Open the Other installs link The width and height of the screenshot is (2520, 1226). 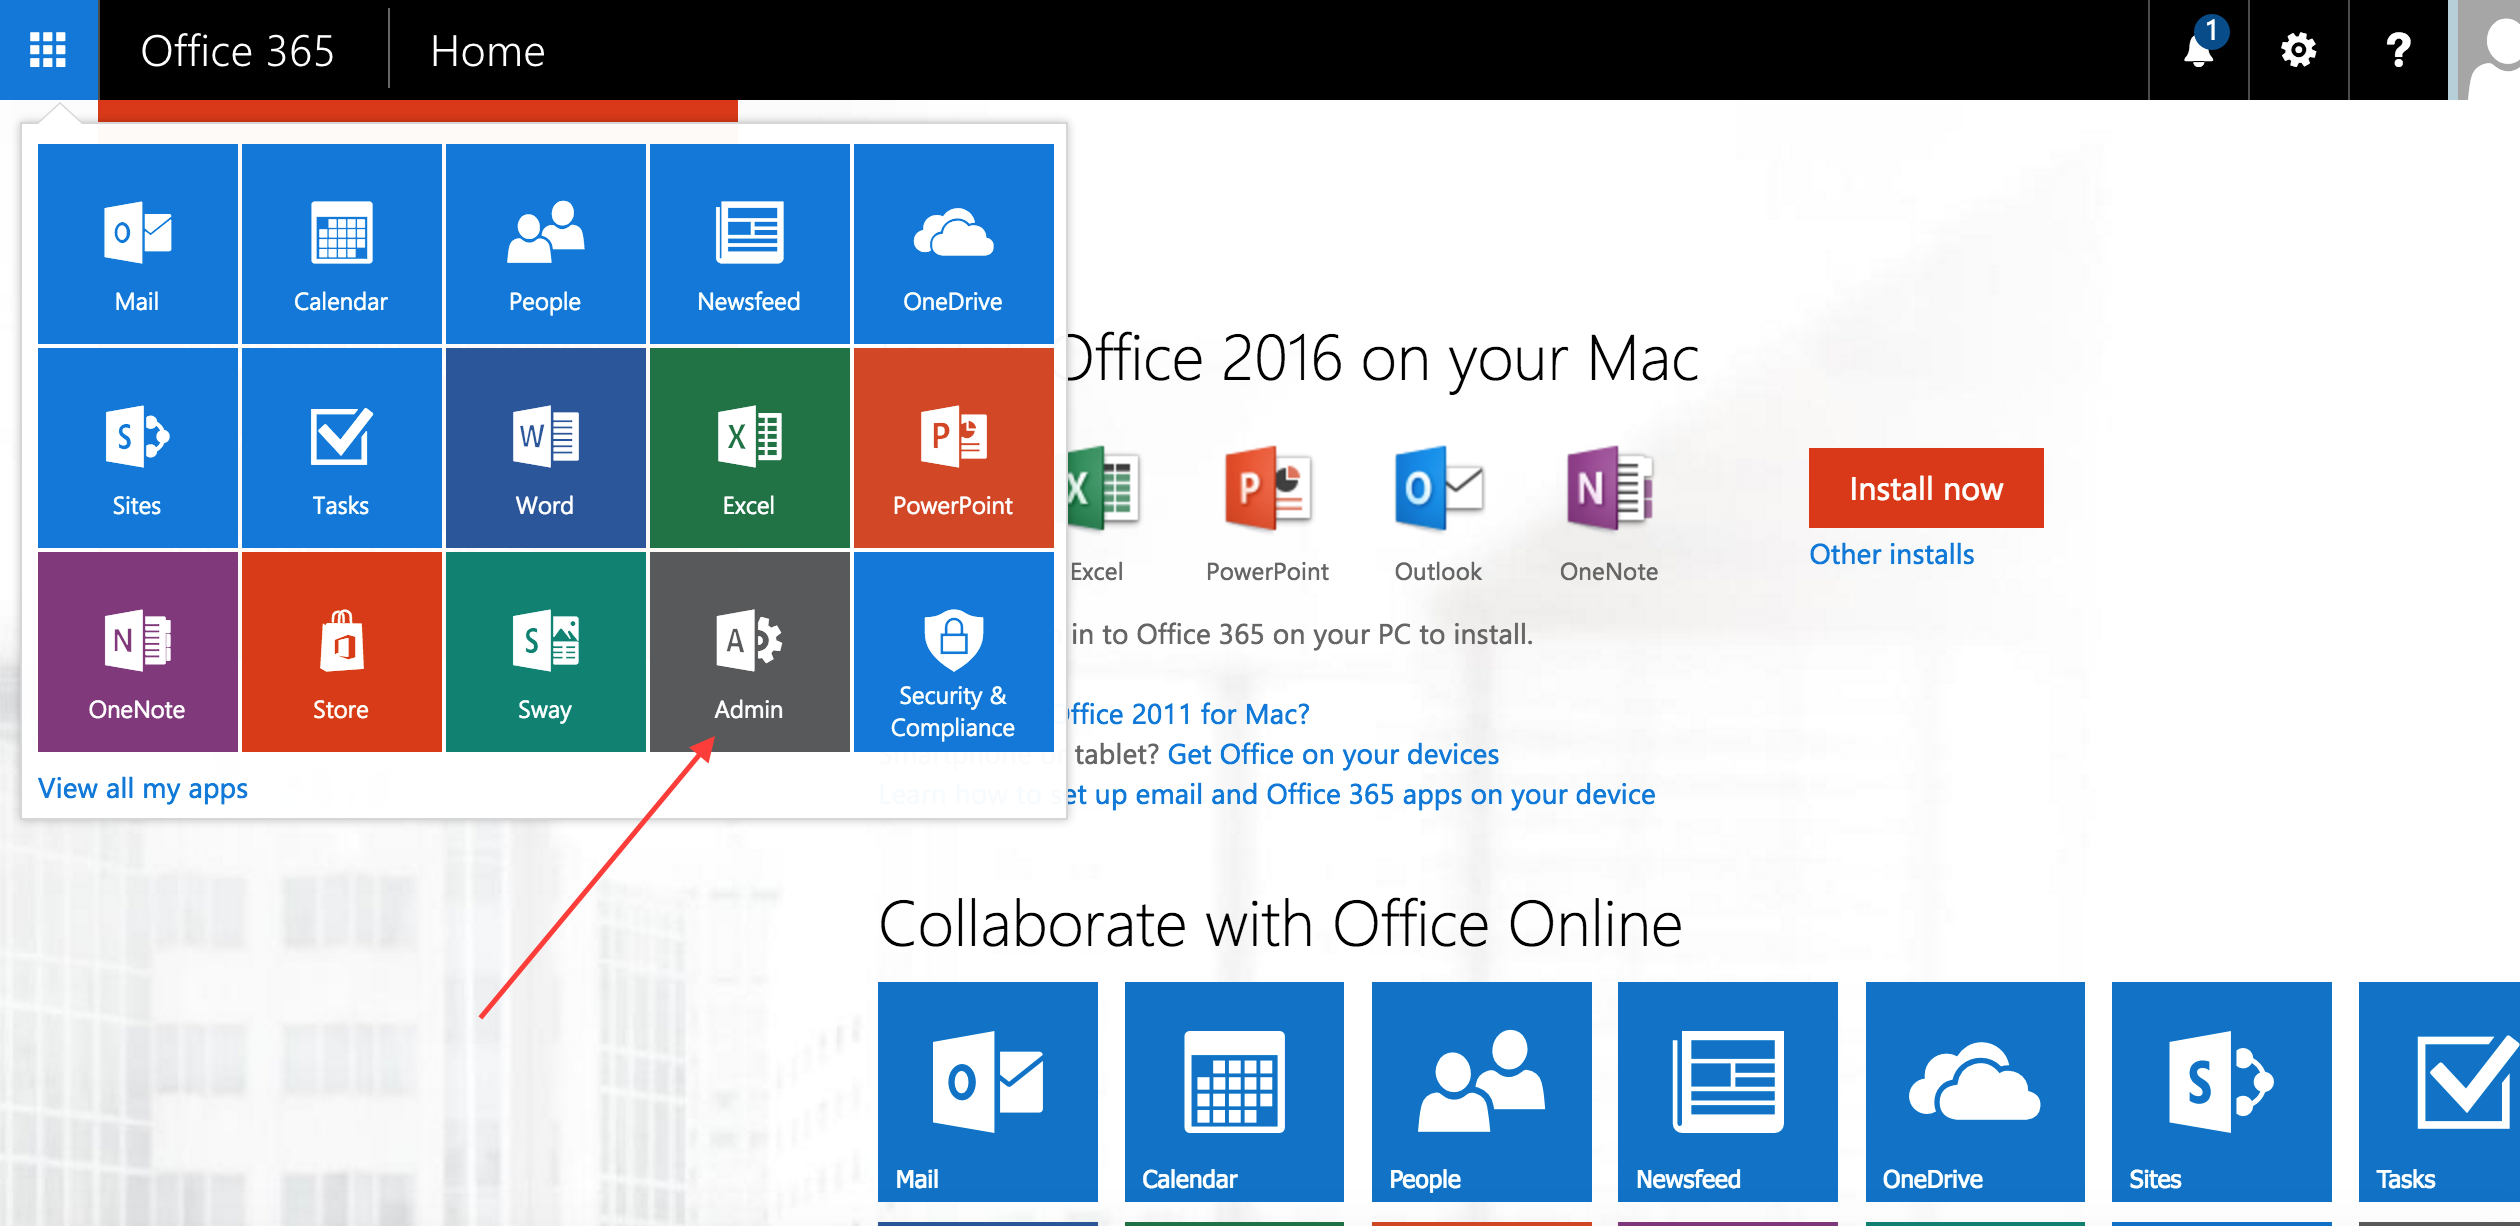pyautogui.click(x=1891, y=554)
